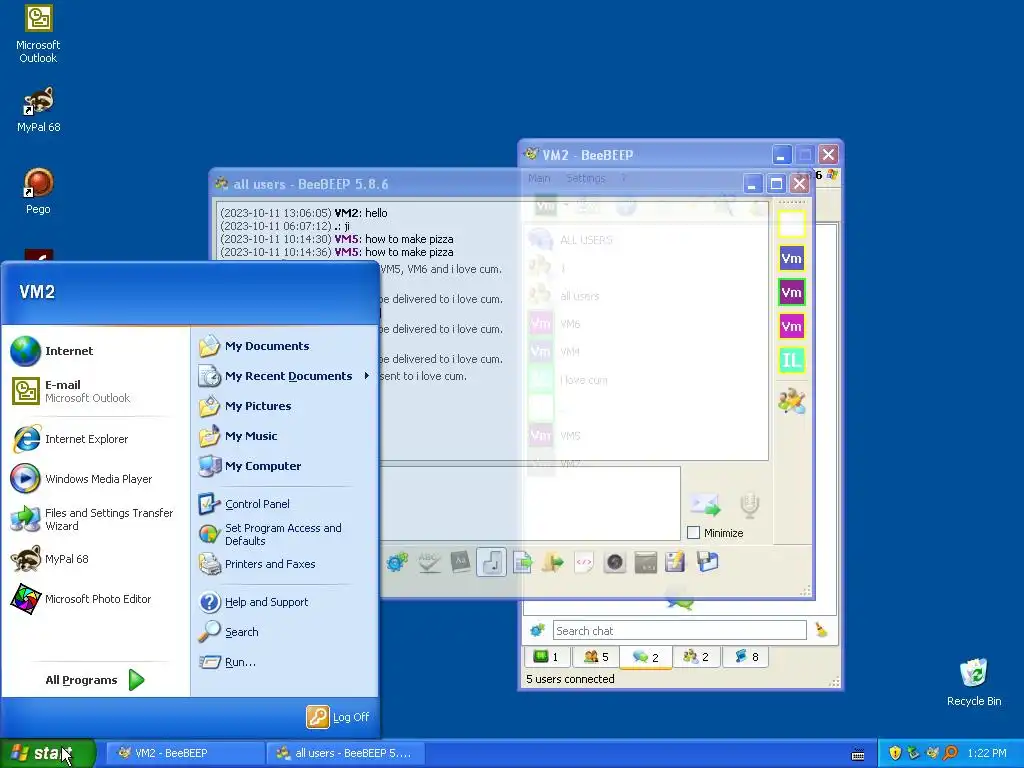Select the green-bordered purple Vm avatar
Screen dimensions: 1024x768
click(792, 292)
